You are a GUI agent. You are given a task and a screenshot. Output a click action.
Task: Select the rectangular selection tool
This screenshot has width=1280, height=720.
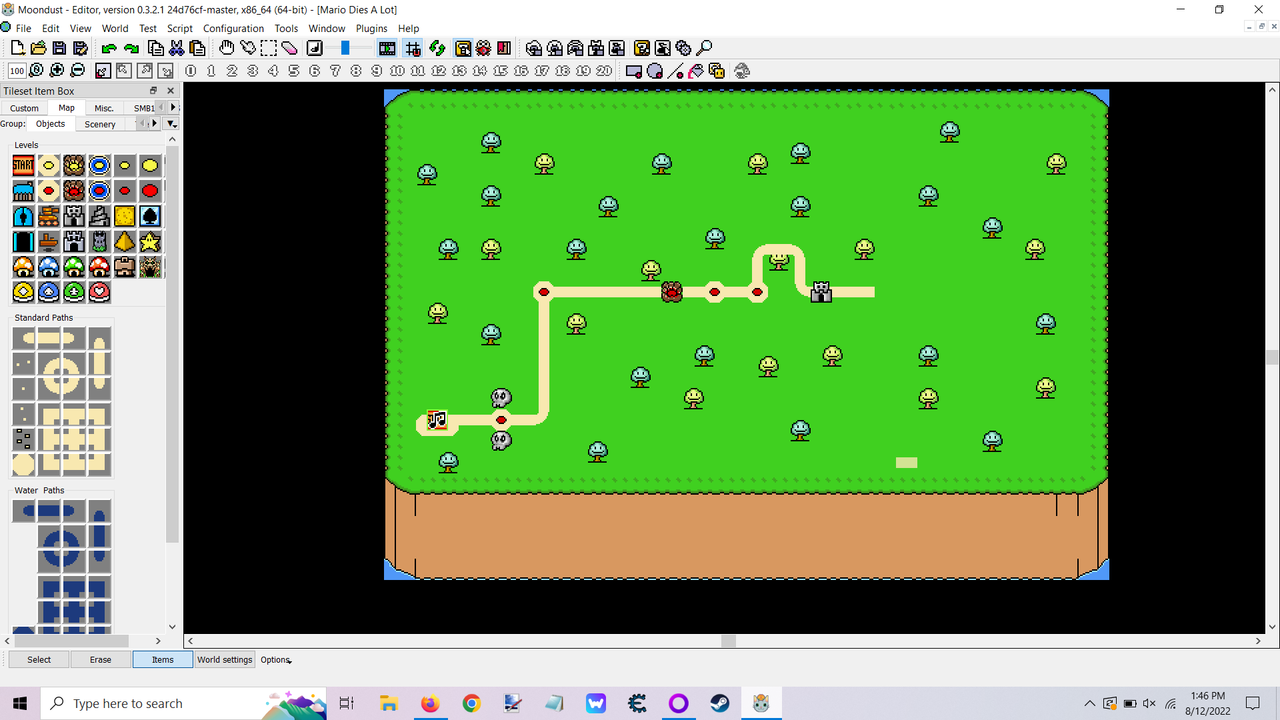(269, 48)
